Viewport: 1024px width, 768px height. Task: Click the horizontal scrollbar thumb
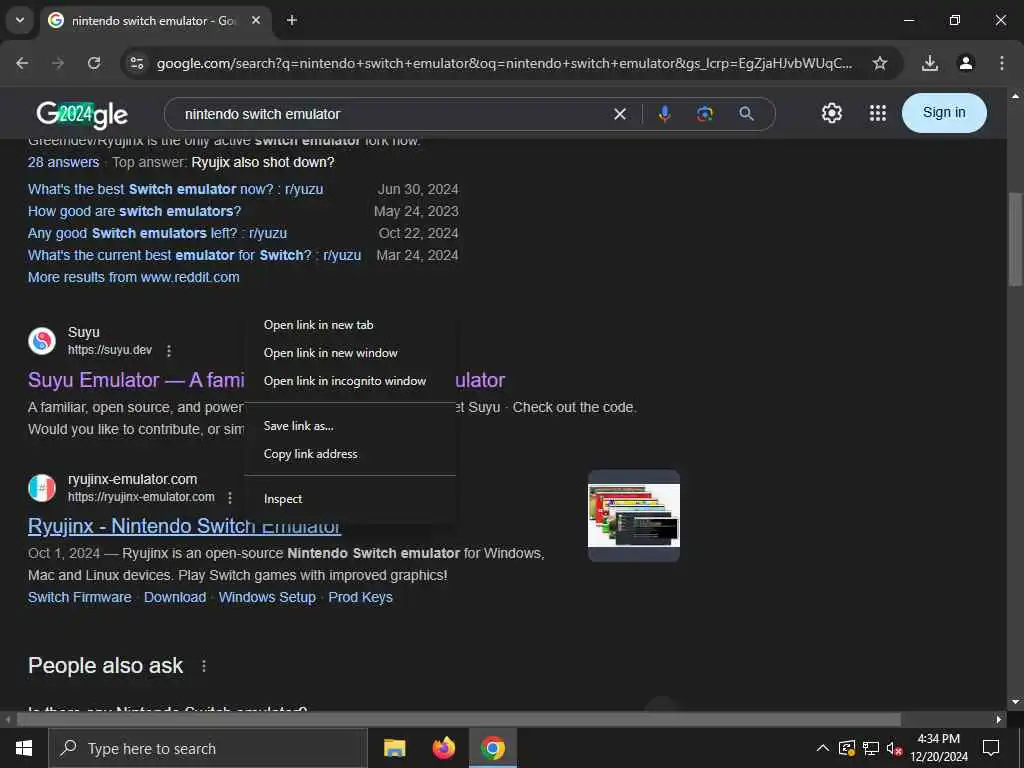click(x=458, y=720)
